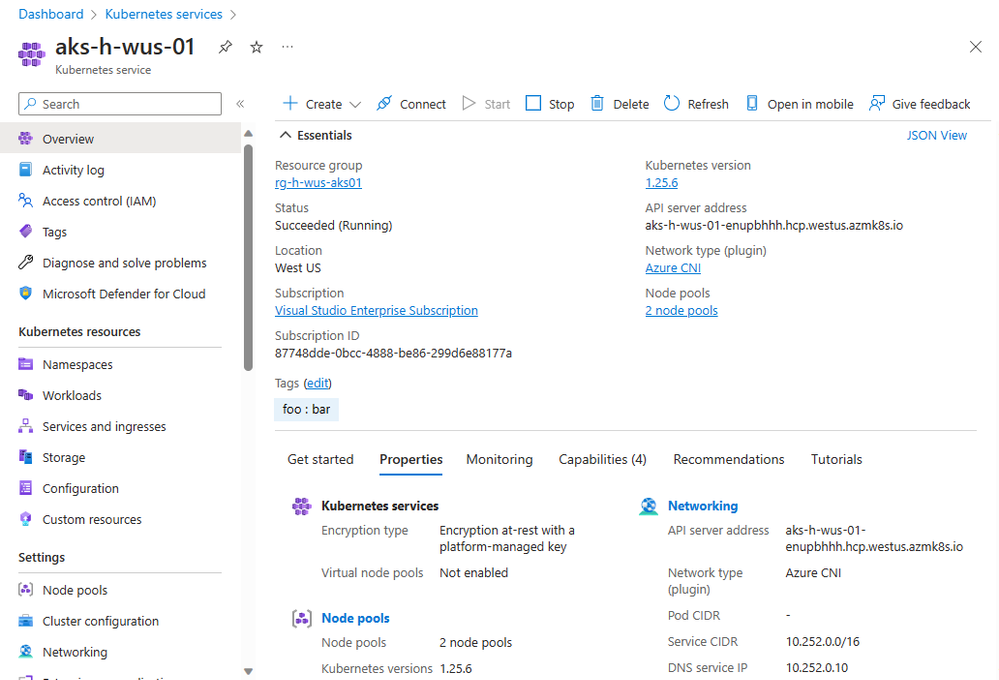The image size is (999, 680).
Task: Click the Storage icon
Action: click(25, 457)
